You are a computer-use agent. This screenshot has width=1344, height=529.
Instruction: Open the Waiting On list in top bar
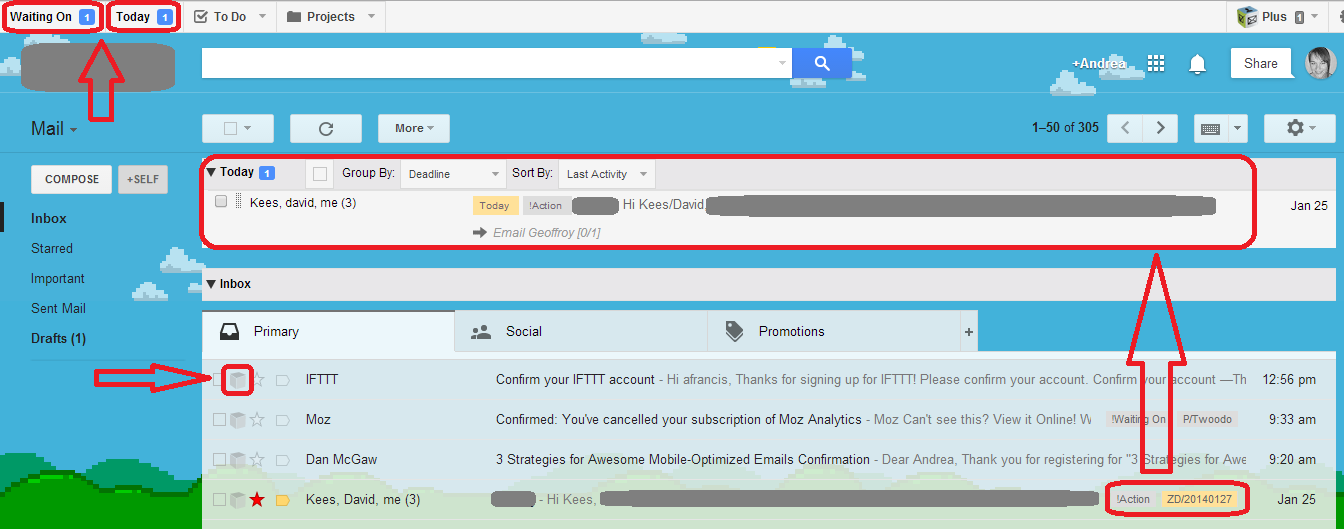(52, 17)
